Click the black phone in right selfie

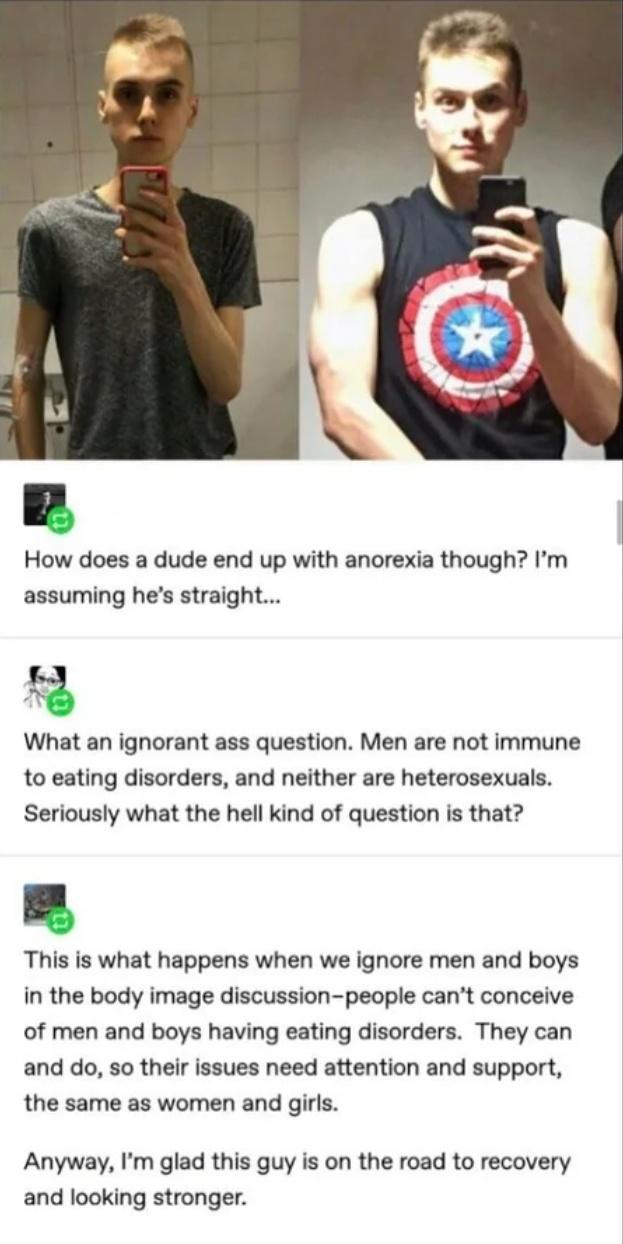tap(499, 220)
